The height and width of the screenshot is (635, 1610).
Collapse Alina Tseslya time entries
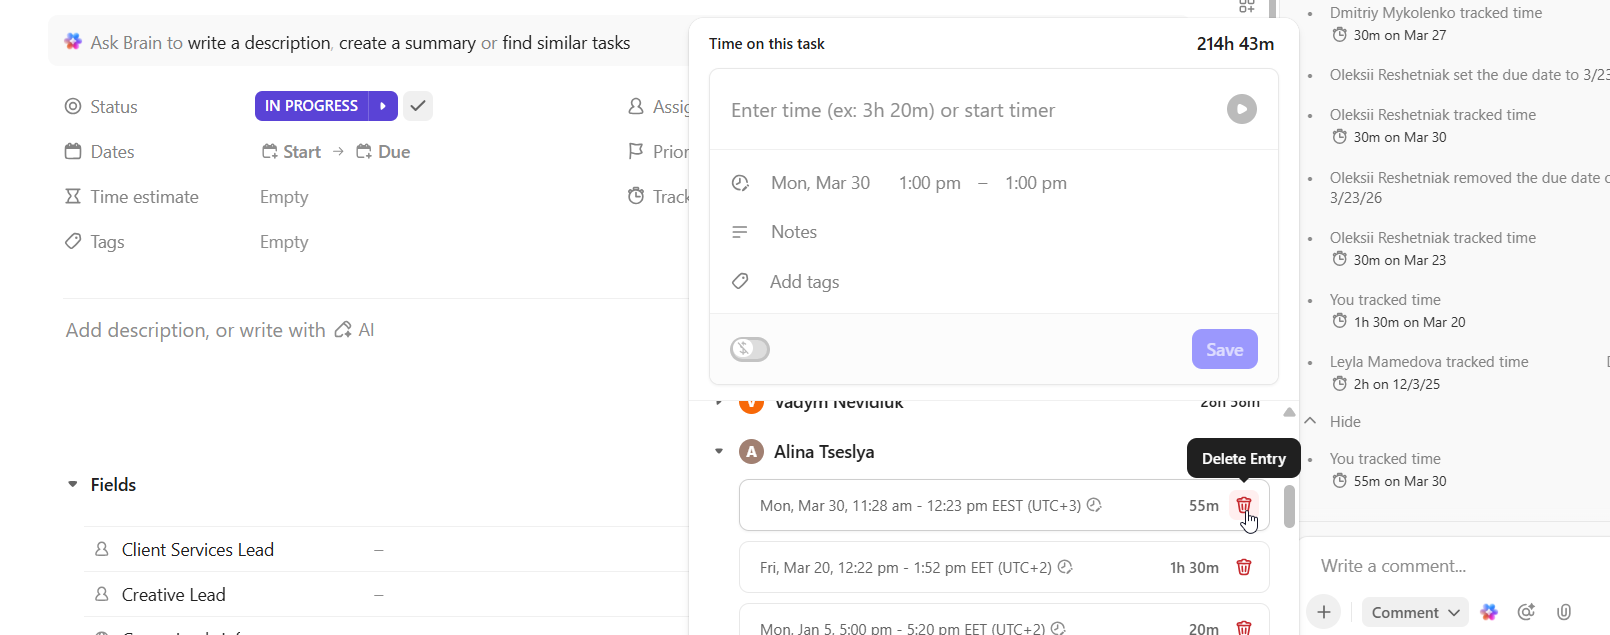tap(719, 452)
